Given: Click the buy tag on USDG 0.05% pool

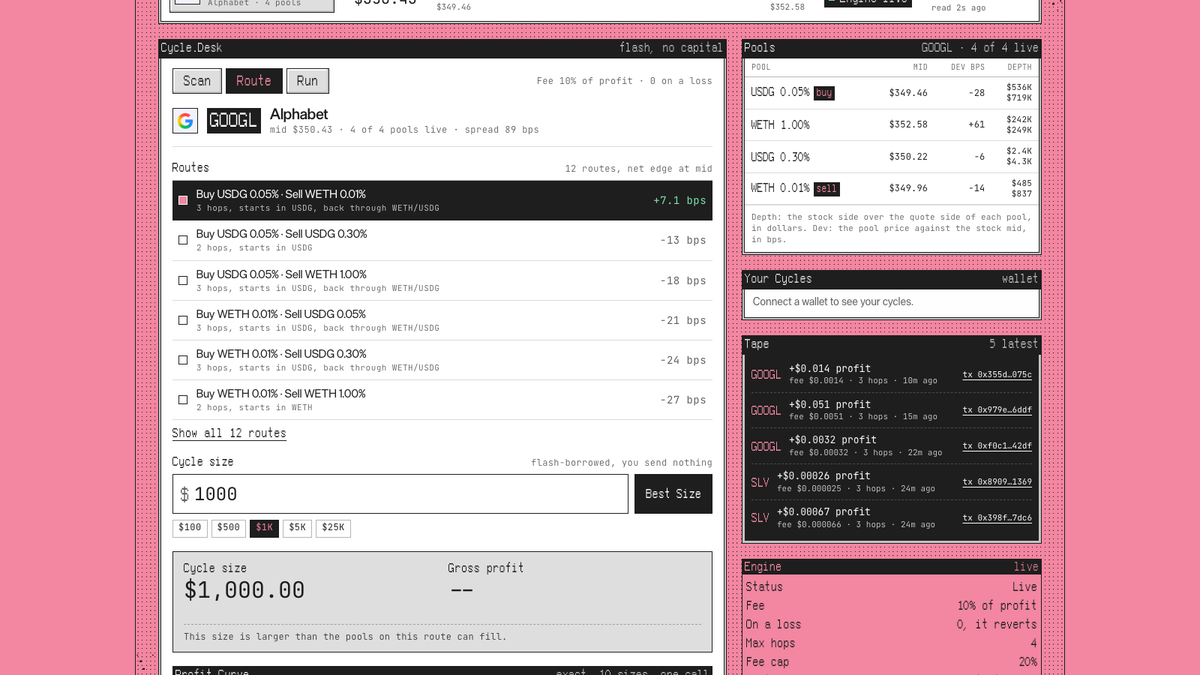Looking at the screenshot, I should 824,93.
